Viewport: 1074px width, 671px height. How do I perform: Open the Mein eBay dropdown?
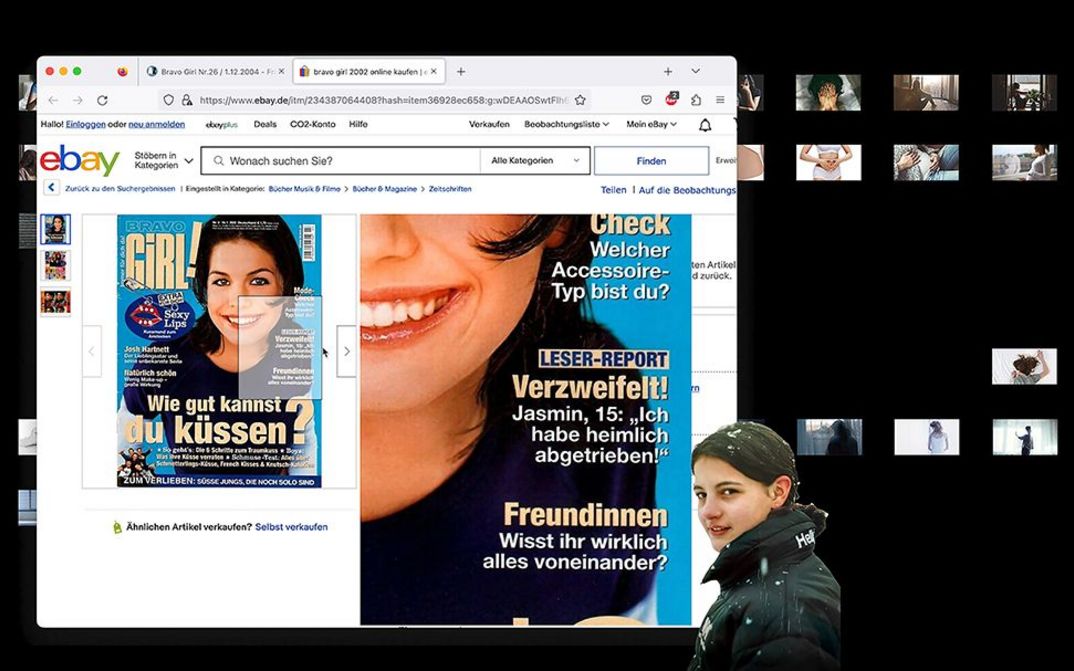coord(651,125)
